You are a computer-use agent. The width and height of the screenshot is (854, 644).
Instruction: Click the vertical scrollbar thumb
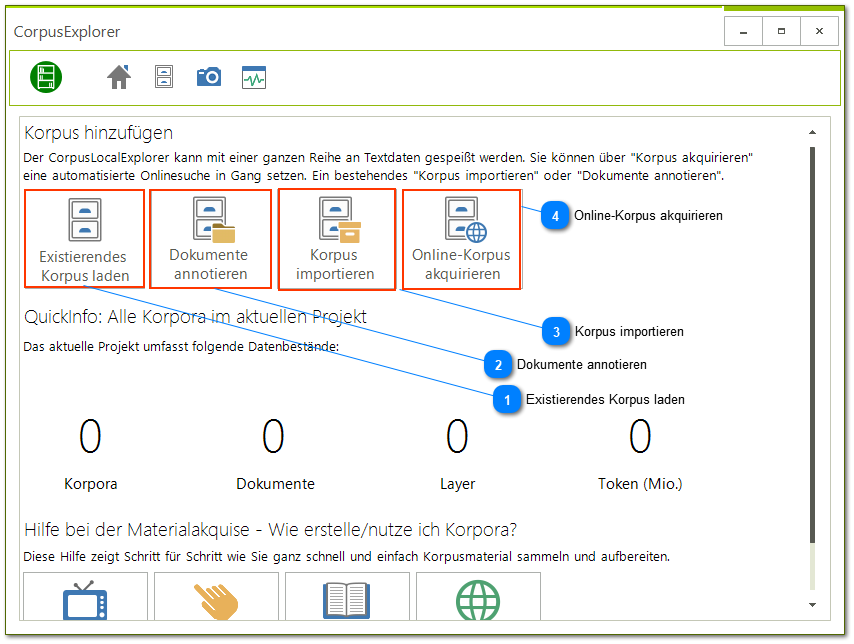click(813, 345)
